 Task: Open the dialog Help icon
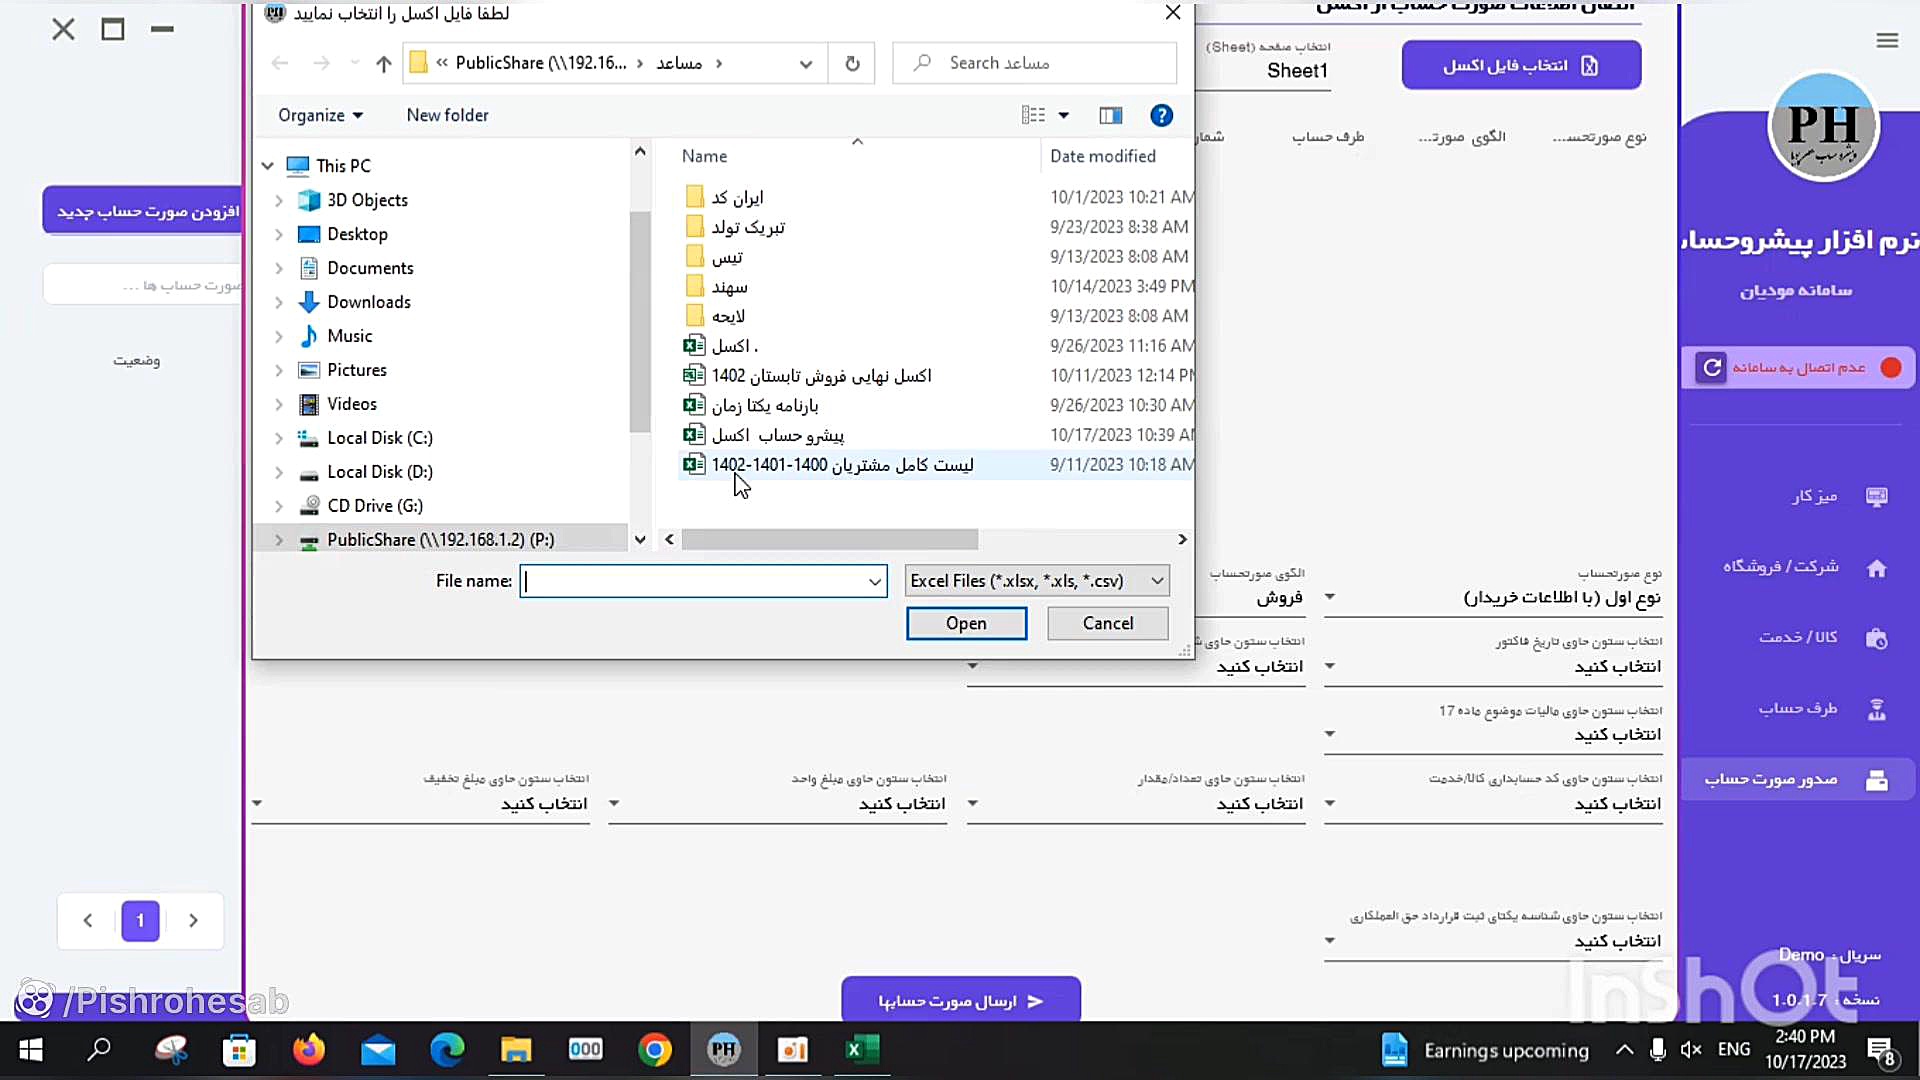[1161, 115]
